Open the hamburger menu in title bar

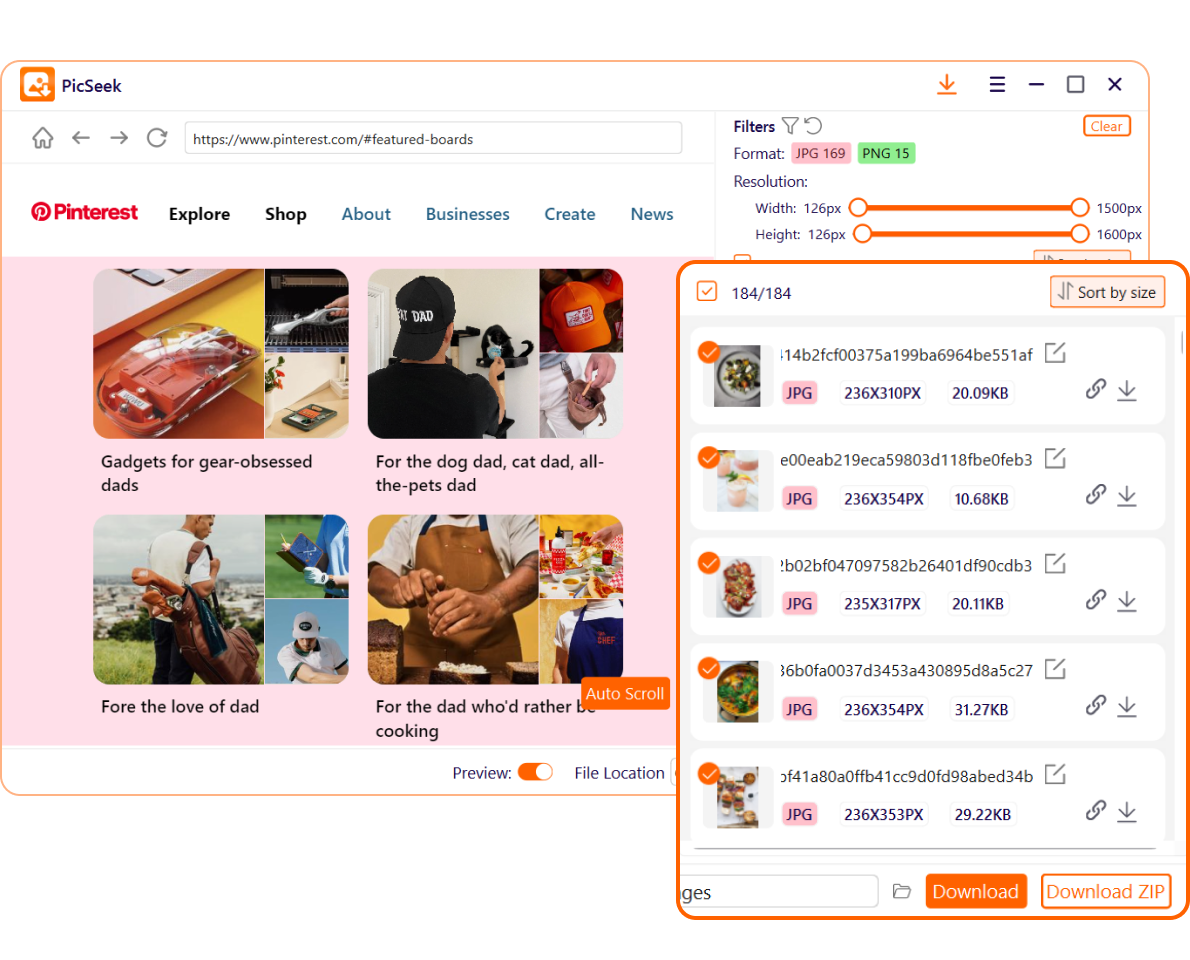[997, 84]
